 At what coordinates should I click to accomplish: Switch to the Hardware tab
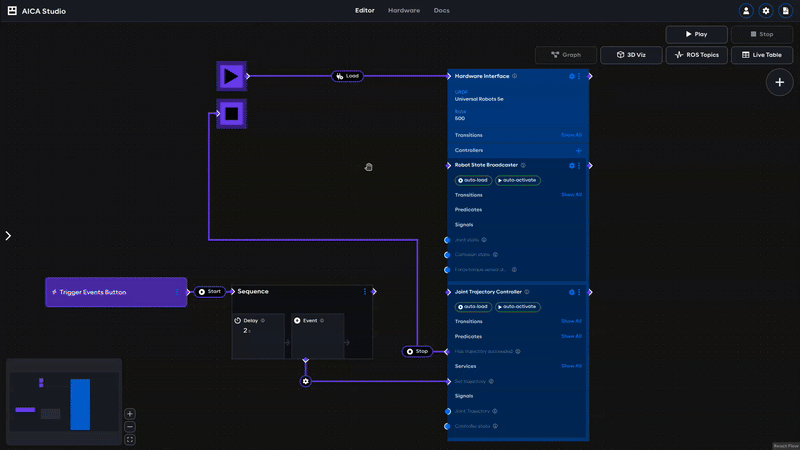tap(404, 10)
